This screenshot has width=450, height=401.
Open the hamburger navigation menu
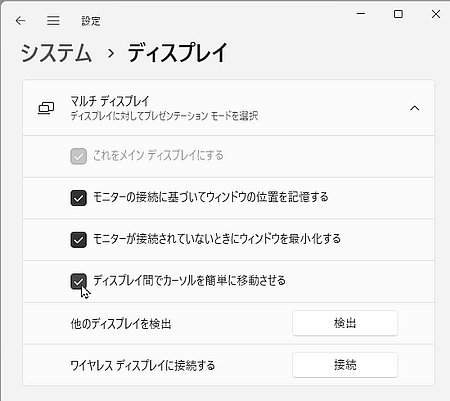coord(53,21)
